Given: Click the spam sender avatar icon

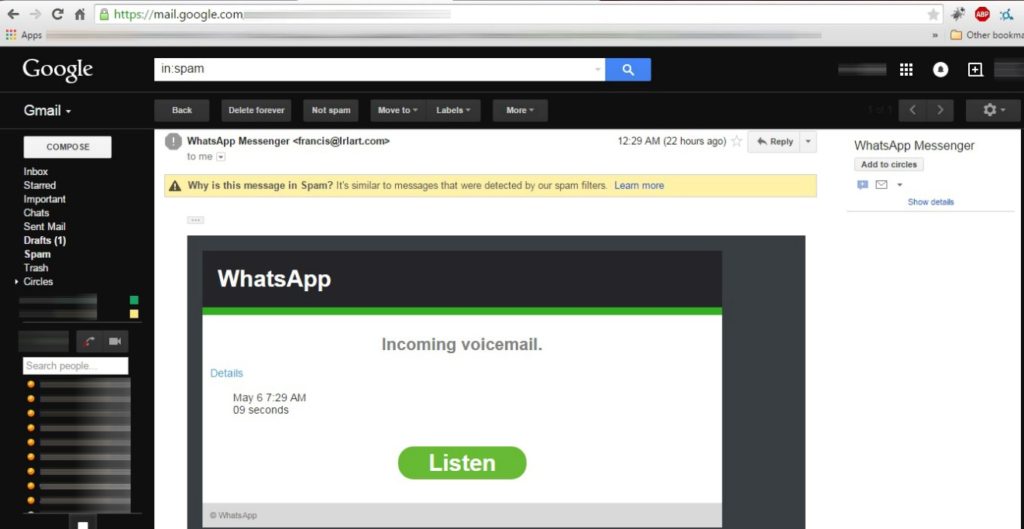Looking at the screenshot, I should [173, 142].
